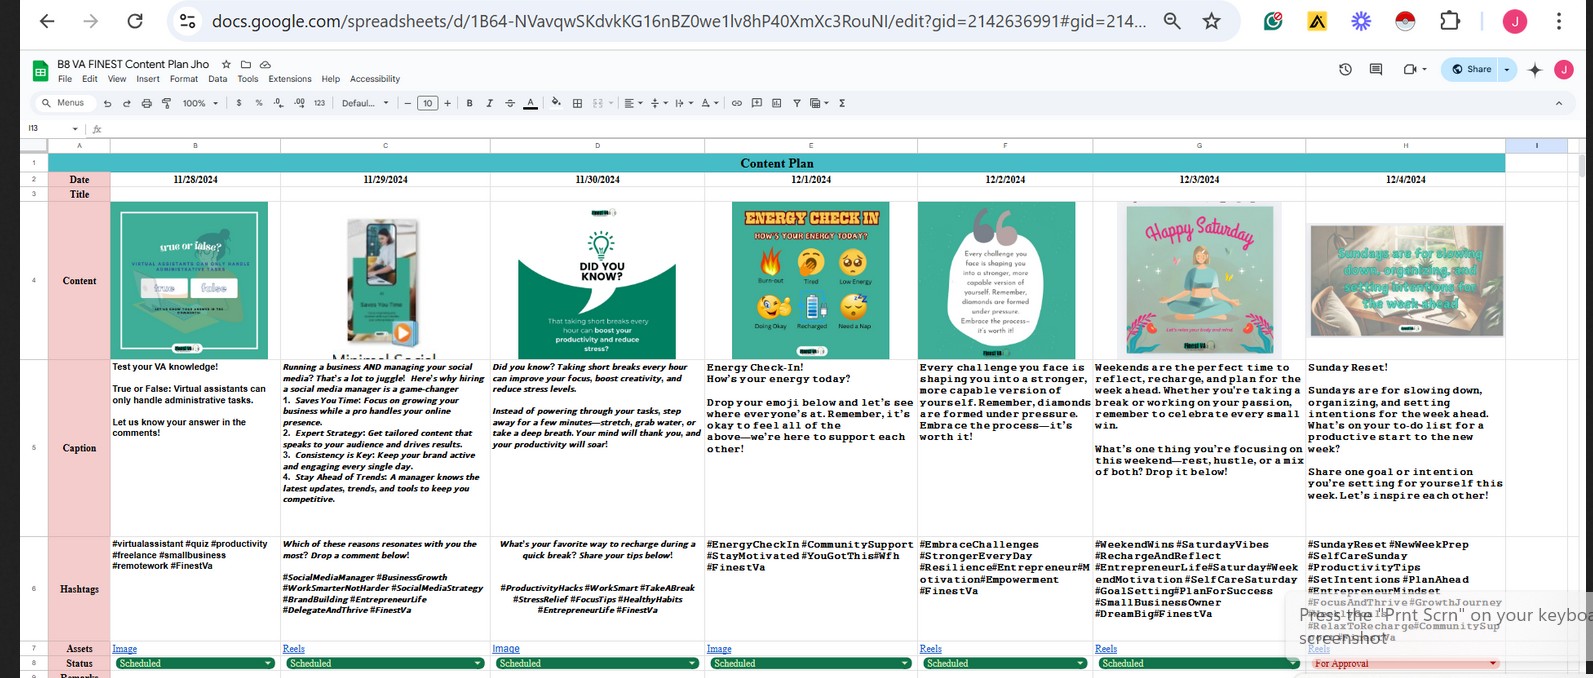The height and width of the screenshot is (678, 1593).
Task: Open filter views dropdown
Action: click(x=819, y=103)
